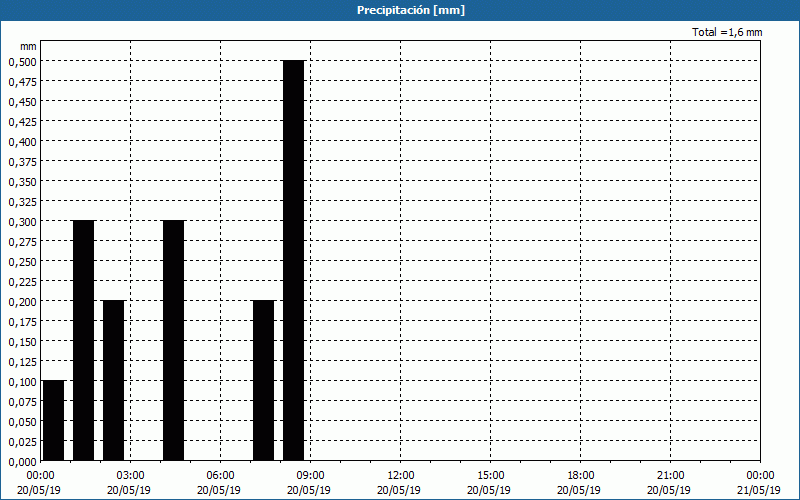This screenshot has width=800, height=500.
Task: Click the 15:00 time label
Action: pos(490,476)
